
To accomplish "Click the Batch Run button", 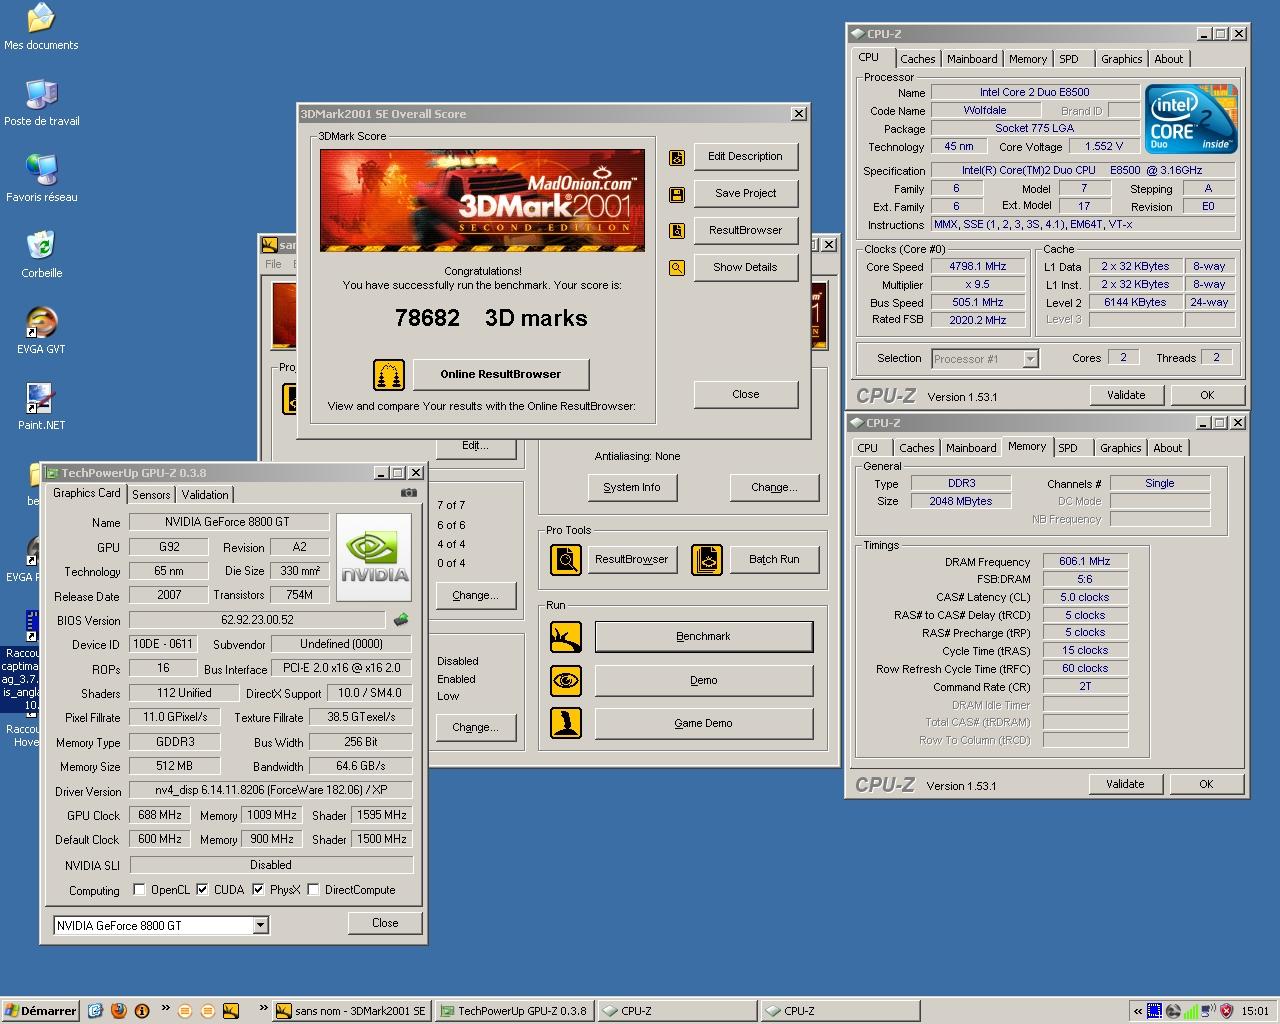I will [774, 559].
